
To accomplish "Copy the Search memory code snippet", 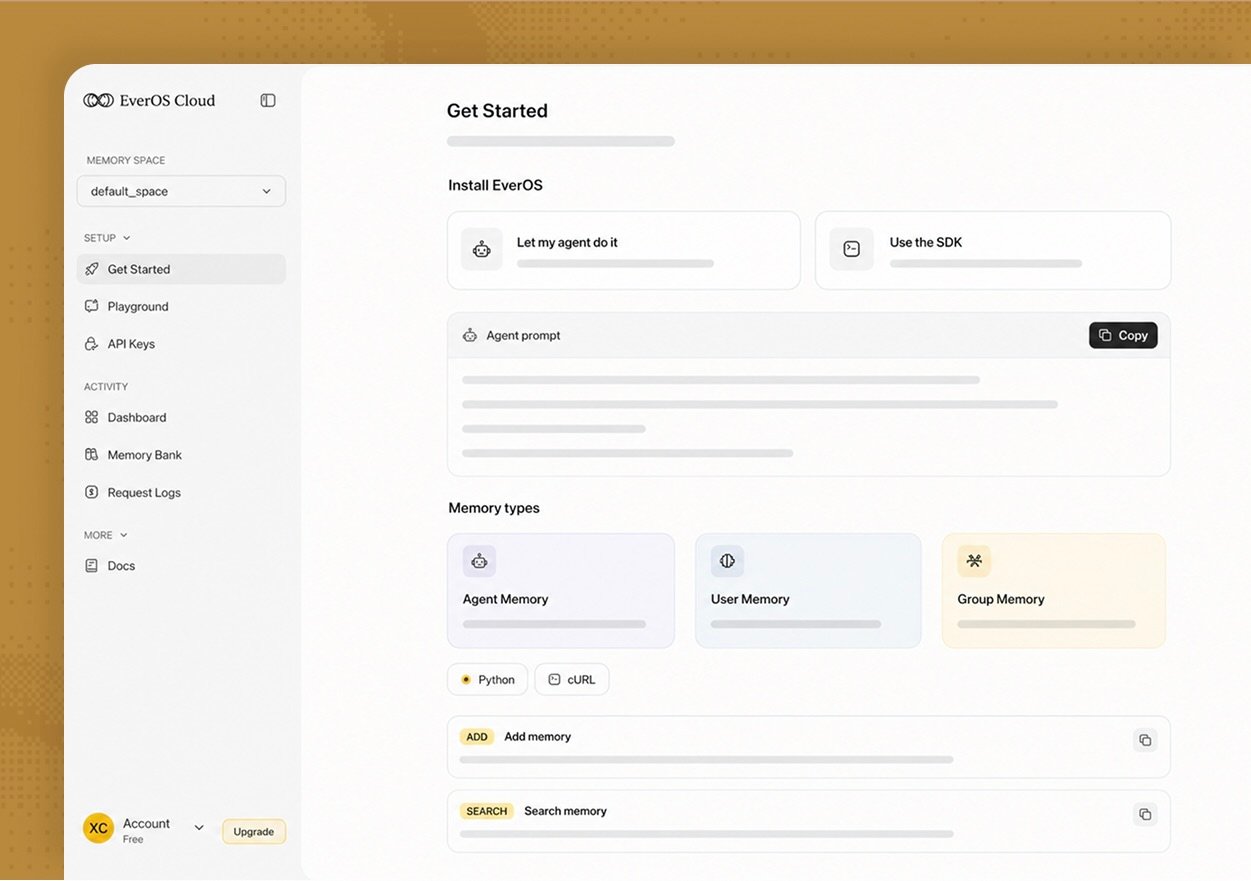I will point(1145,814).
